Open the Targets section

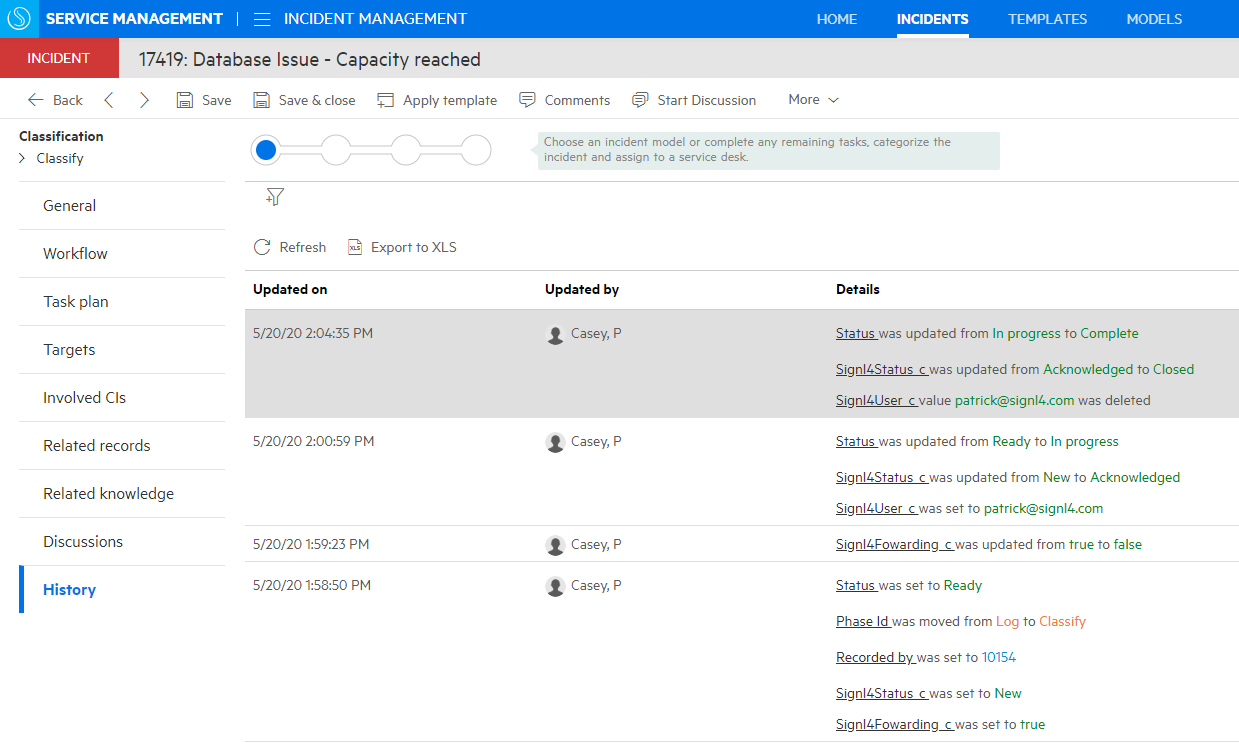point(122,350)
